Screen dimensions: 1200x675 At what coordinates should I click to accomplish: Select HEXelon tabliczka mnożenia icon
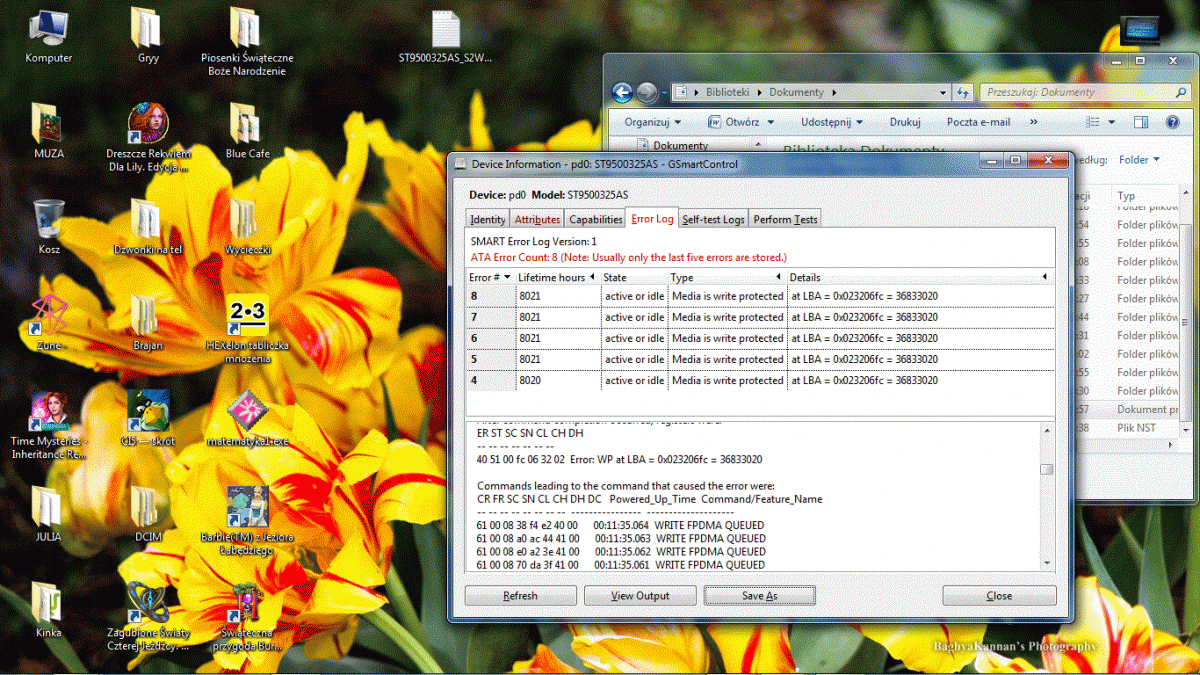pos(247,330)
